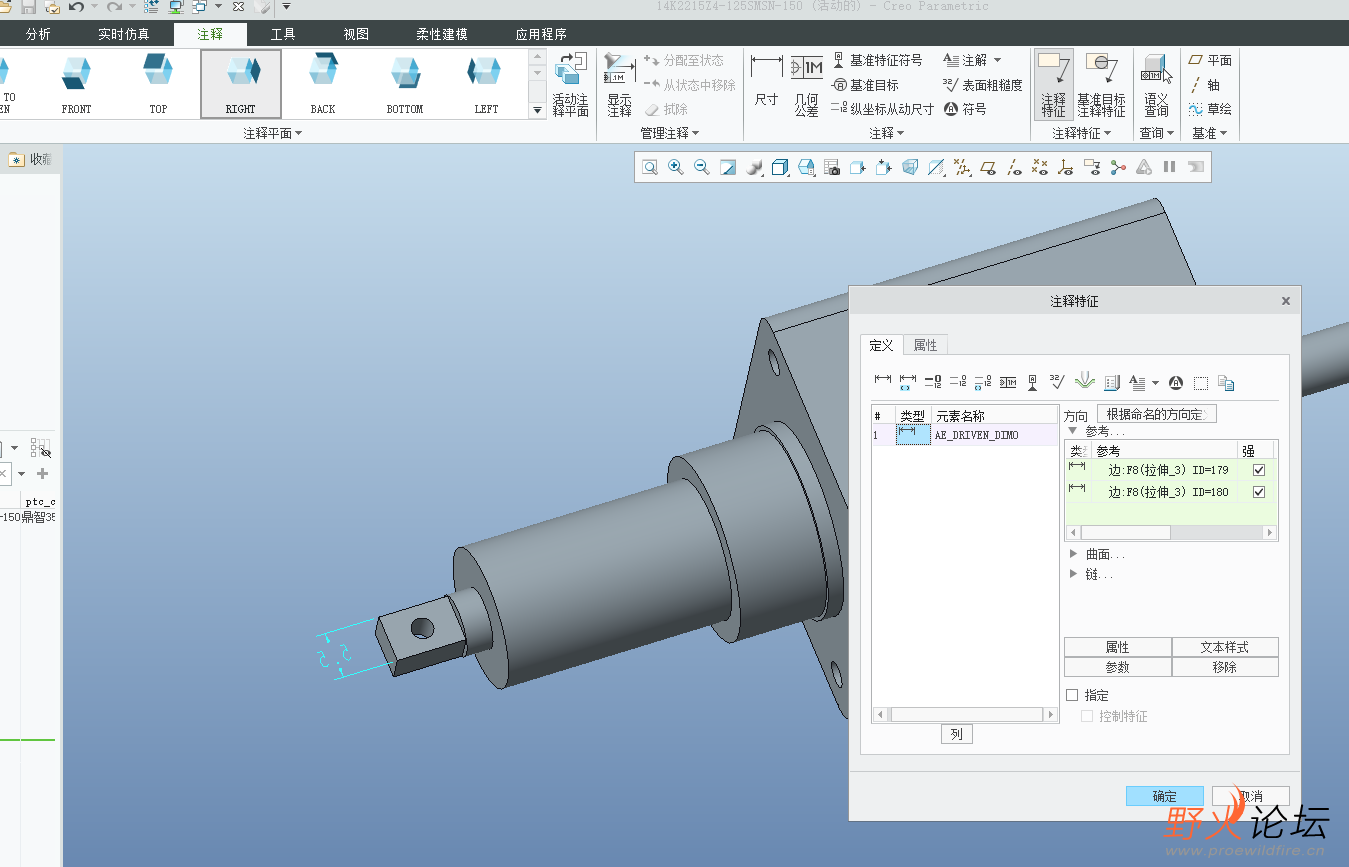Click the 列 button below list

click(956, 734)
